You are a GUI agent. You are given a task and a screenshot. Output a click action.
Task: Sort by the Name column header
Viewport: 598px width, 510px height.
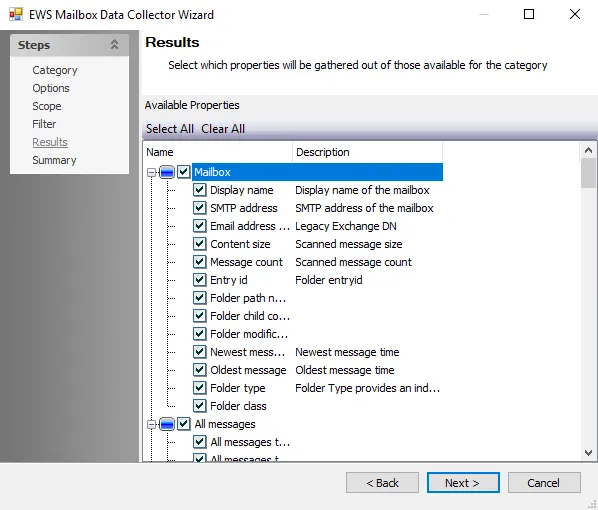(x=218, y=152)
